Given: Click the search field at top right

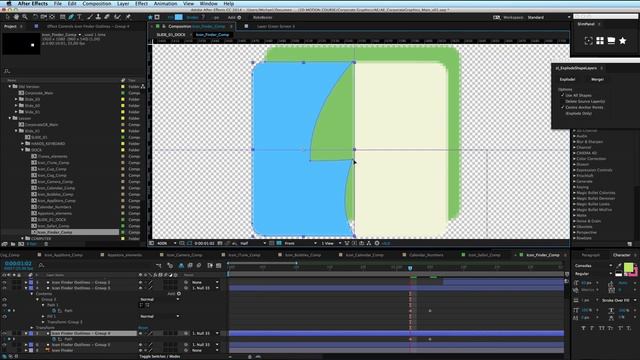Looking at the screenshot, I should click(605, 17).
